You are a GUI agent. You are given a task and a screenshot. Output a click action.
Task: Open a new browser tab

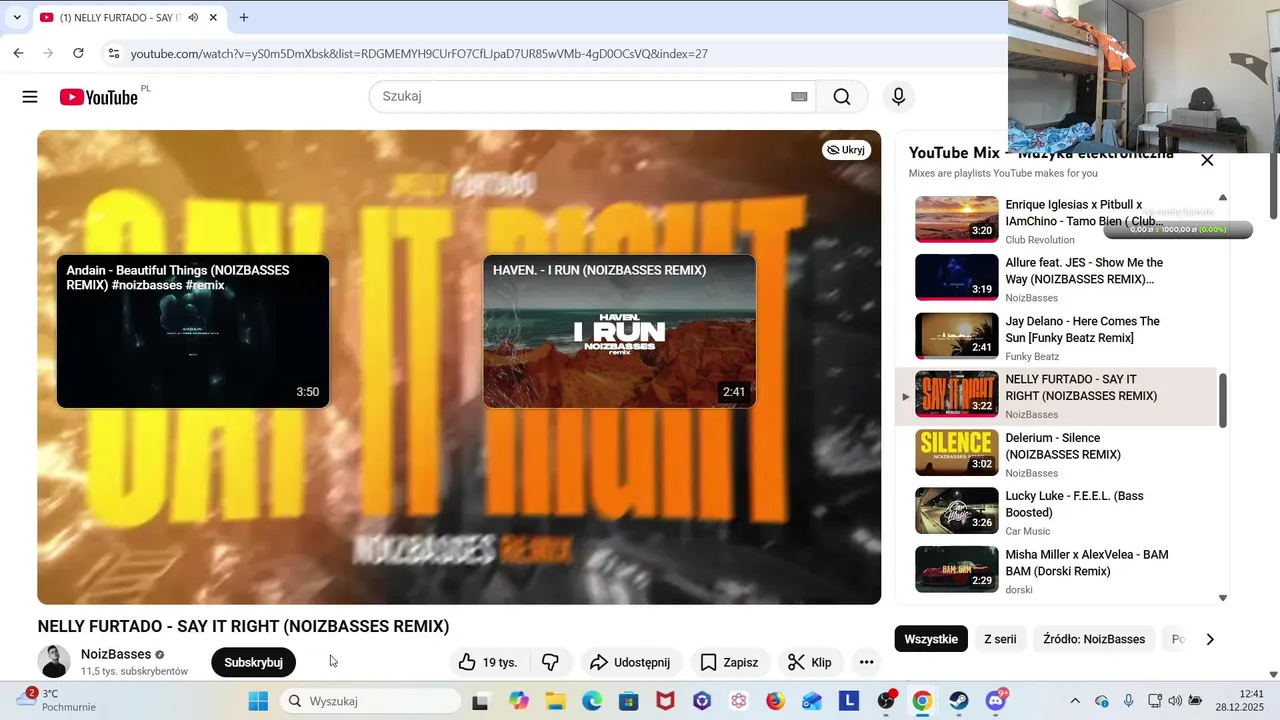[244, 17]
